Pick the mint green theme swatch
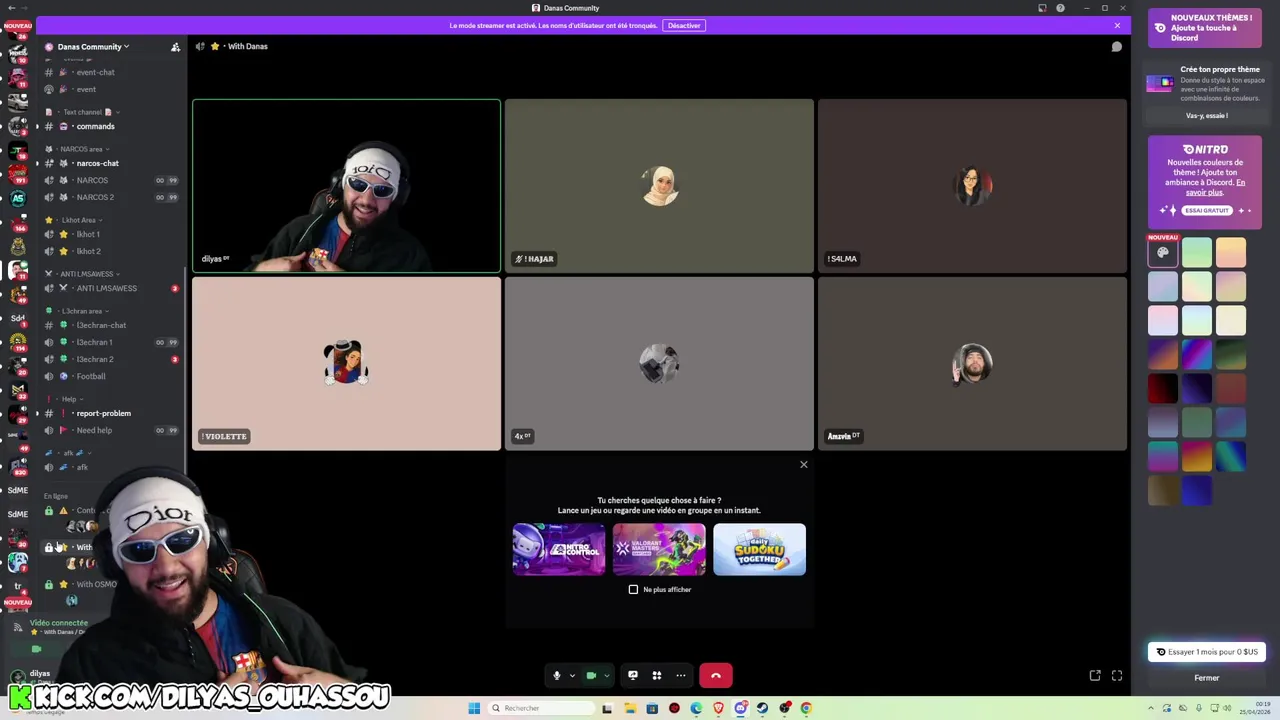The width and height of the screenshot is (1280, 720). (x=1197, y=253)
